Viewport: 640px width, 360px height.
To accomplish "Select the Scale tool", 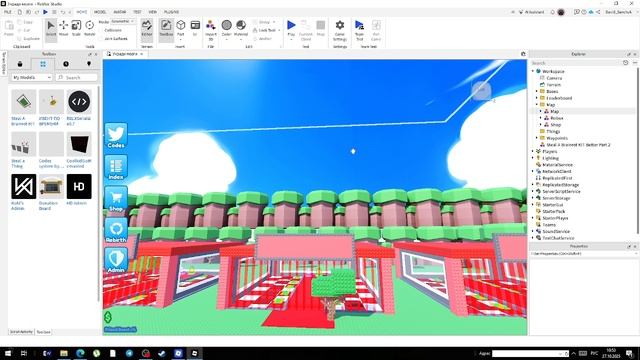I will (76, 29).
